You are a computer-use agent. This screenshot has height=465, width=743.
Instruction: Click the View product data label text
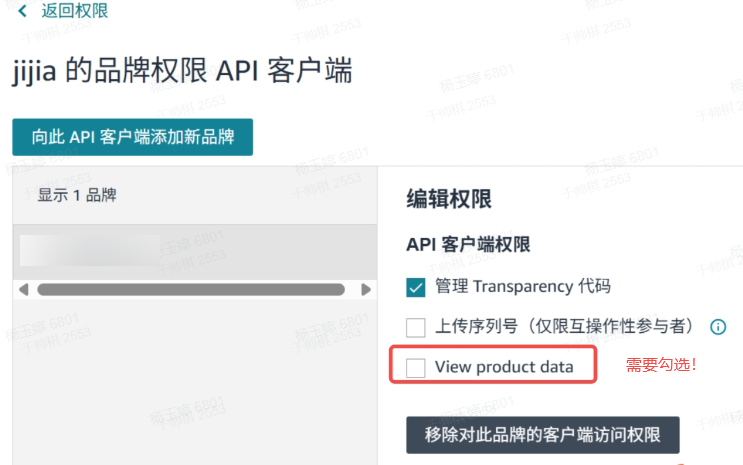tap(504, 367)
